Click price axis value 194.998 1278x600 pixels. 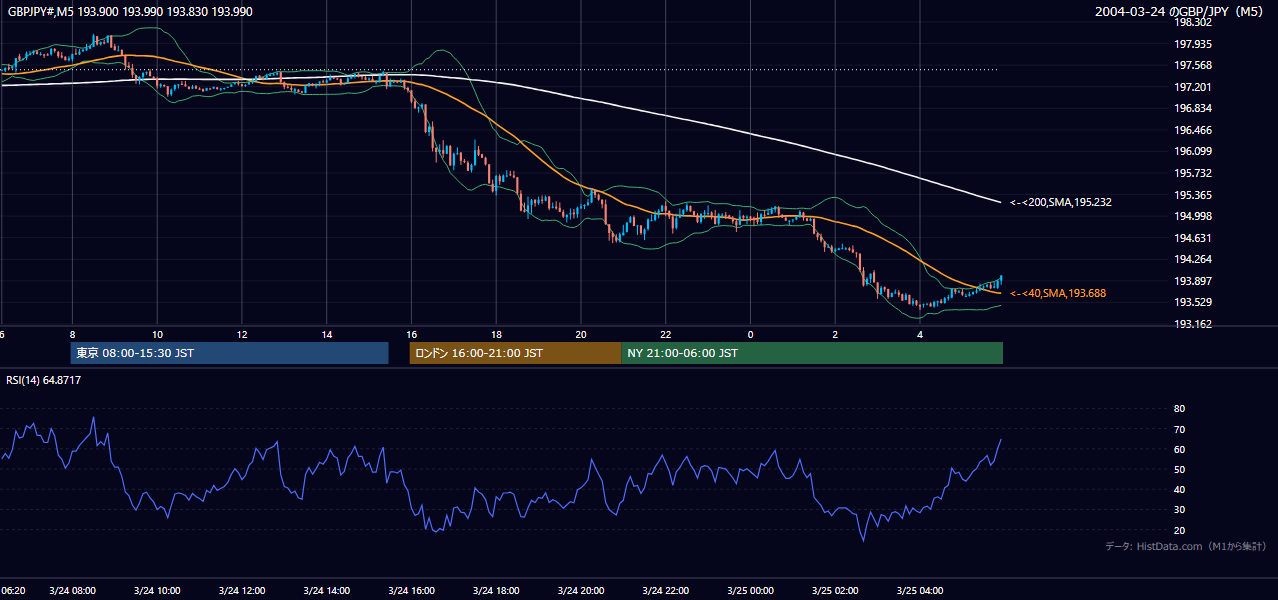pyautogui.click(x=1193, y=216)
